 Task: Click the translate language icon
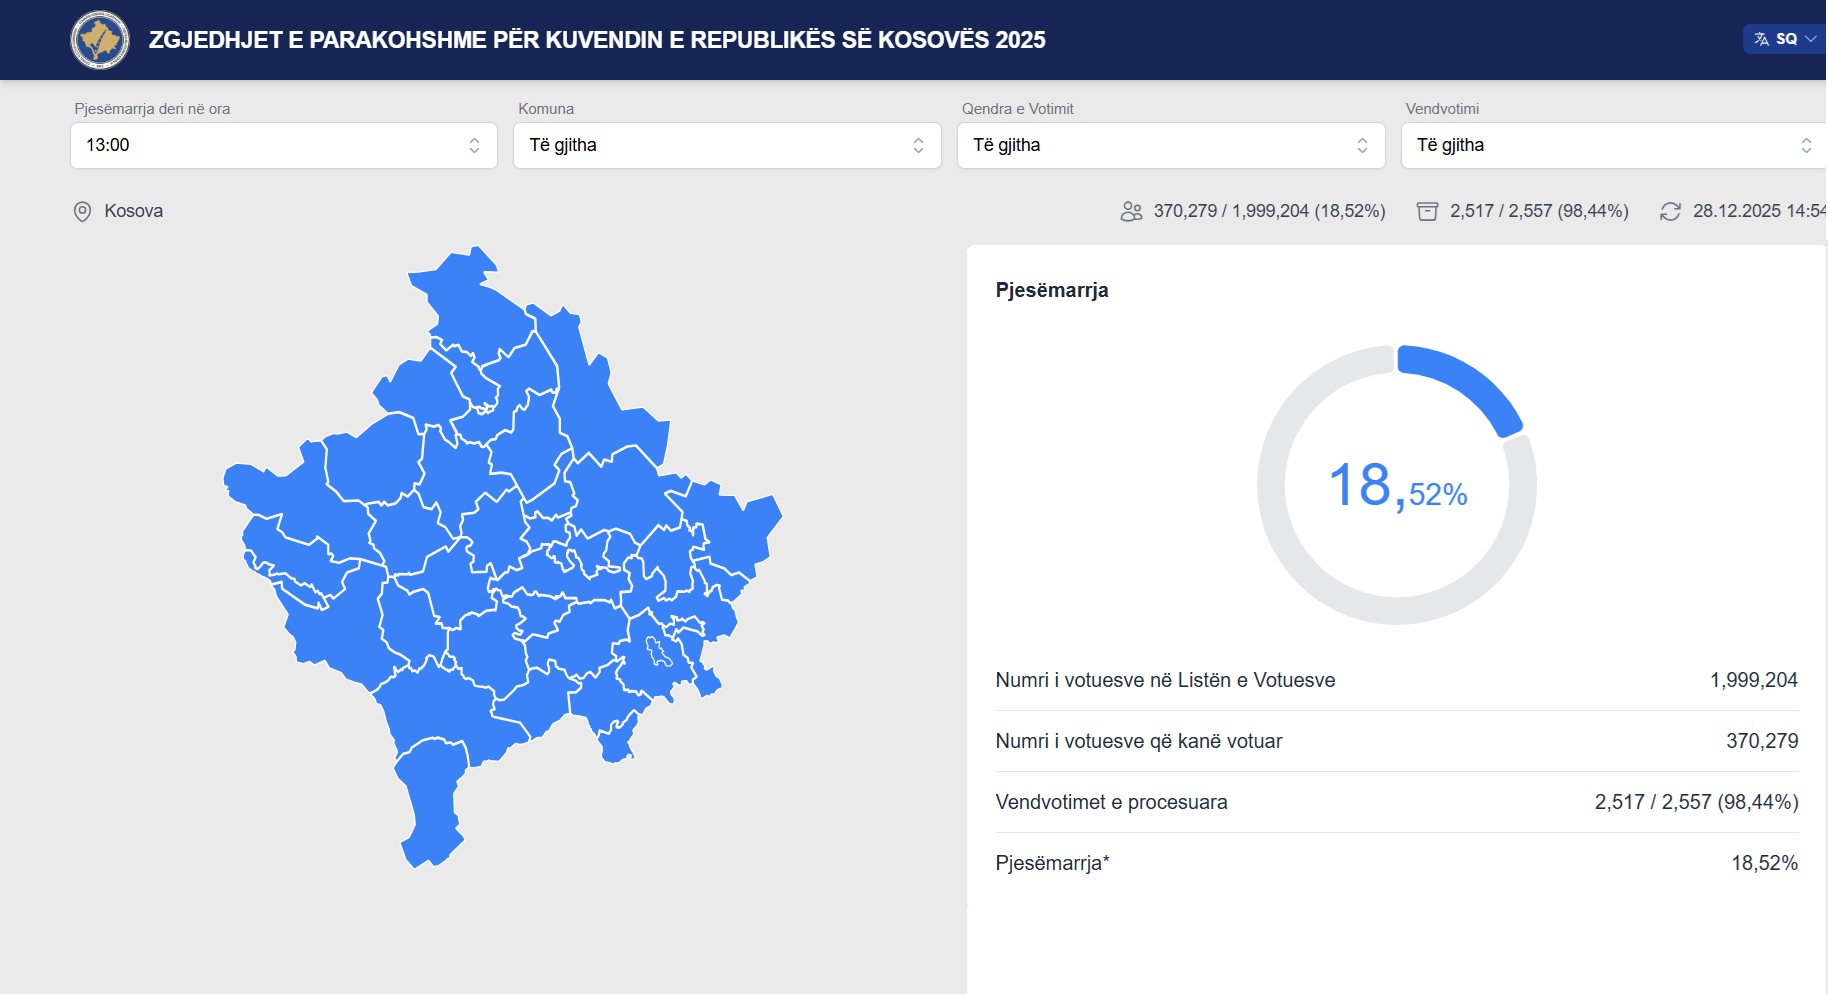pyautogui.click(x=1761, y=39)
